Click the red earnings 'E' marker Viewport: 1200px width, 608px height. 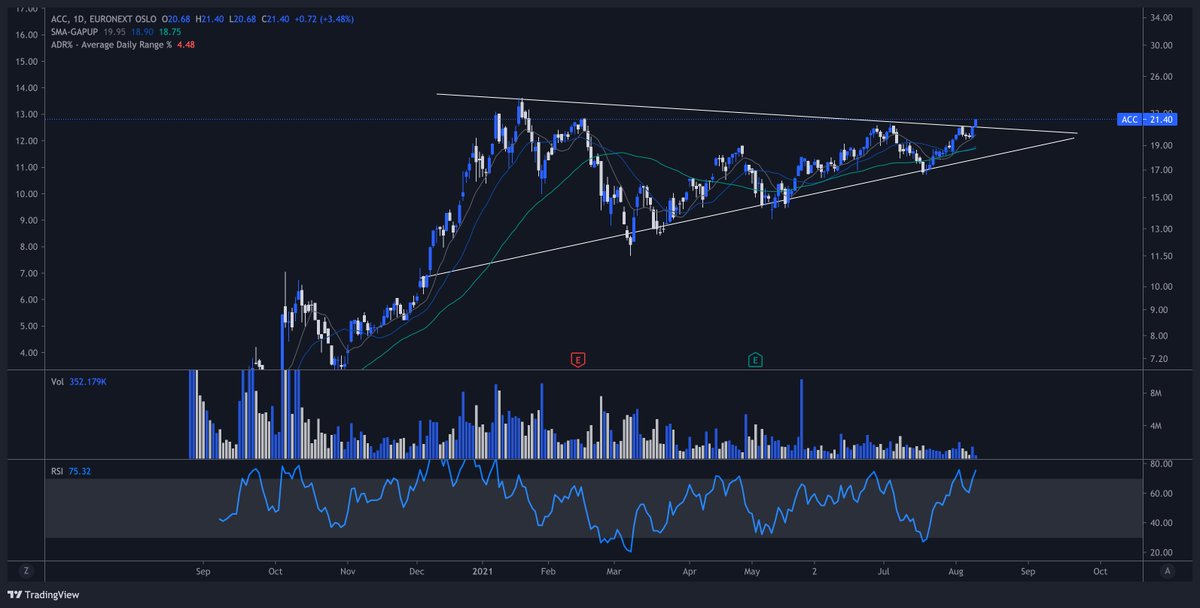pos(577,359)
